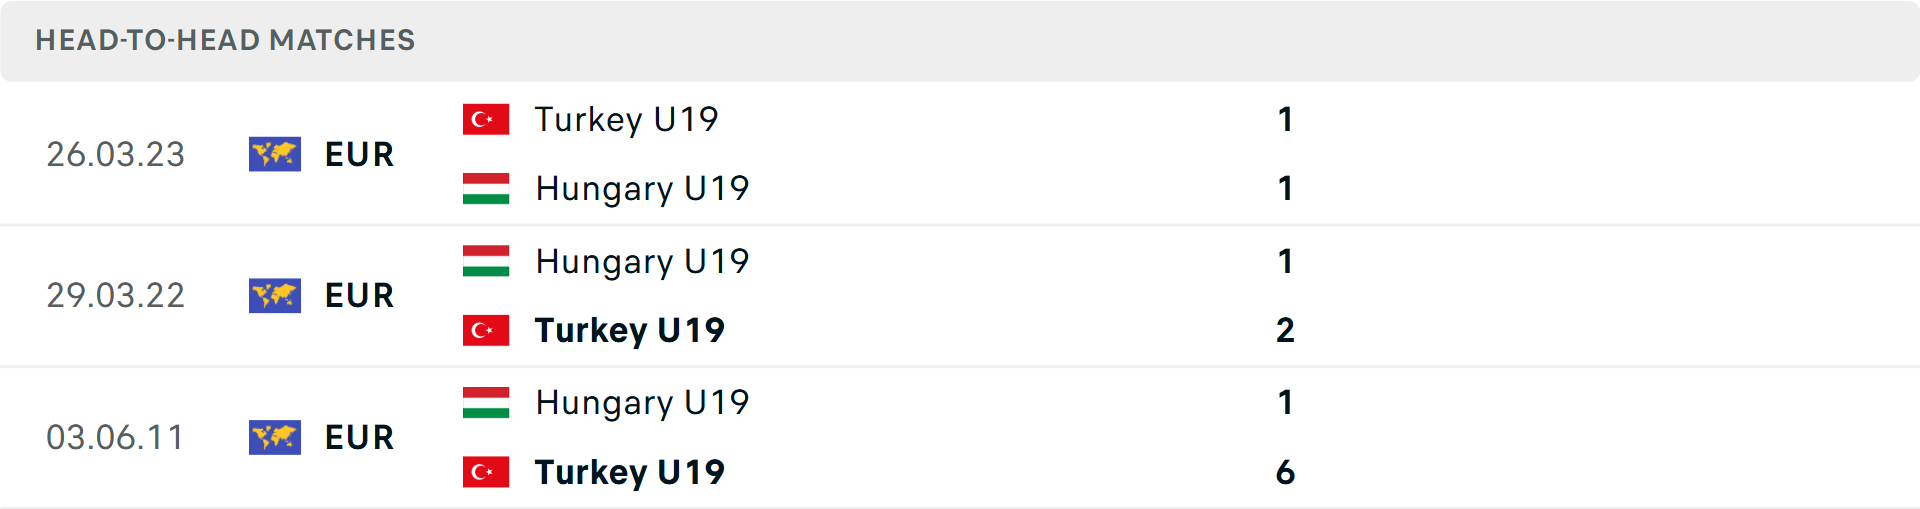Click Turkey flag icon in 03.06.11 match

(x=486, y=472)
